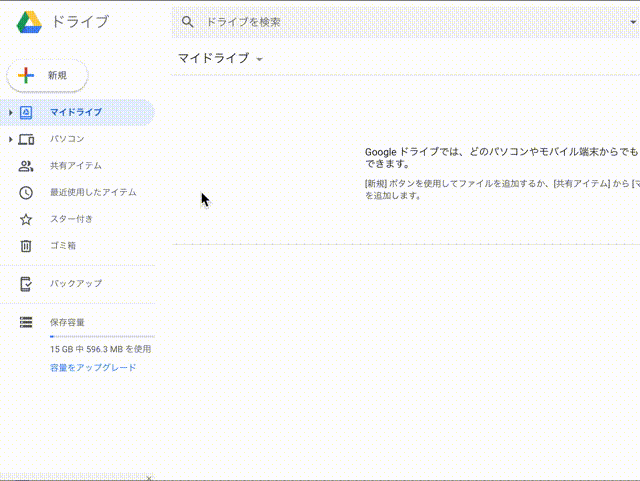Click the 新規 button
Image resolution: width=640 pixels, height=481 pixels.
(47, 76)
